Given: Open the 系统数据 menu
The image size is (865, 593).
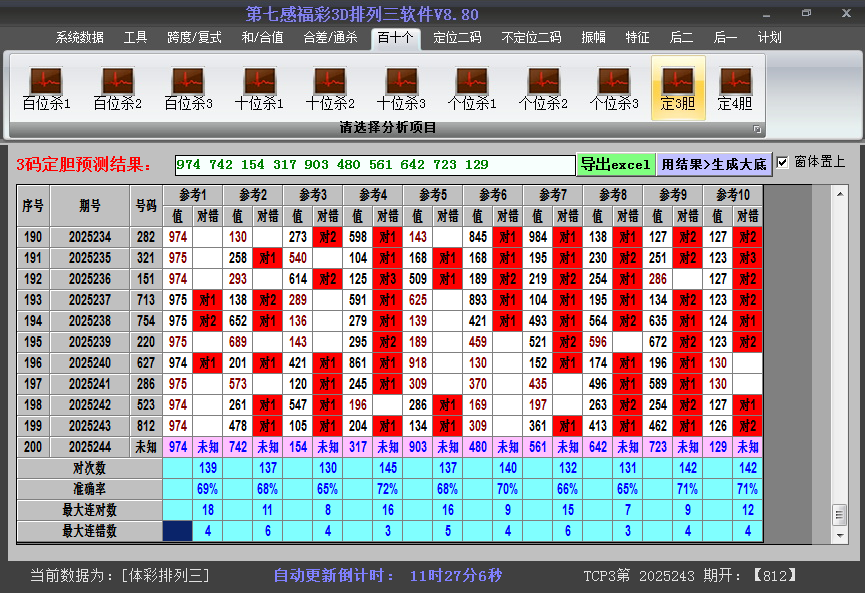Looking at the screenshot, I should pyautogui.click(x=80, y=37).
